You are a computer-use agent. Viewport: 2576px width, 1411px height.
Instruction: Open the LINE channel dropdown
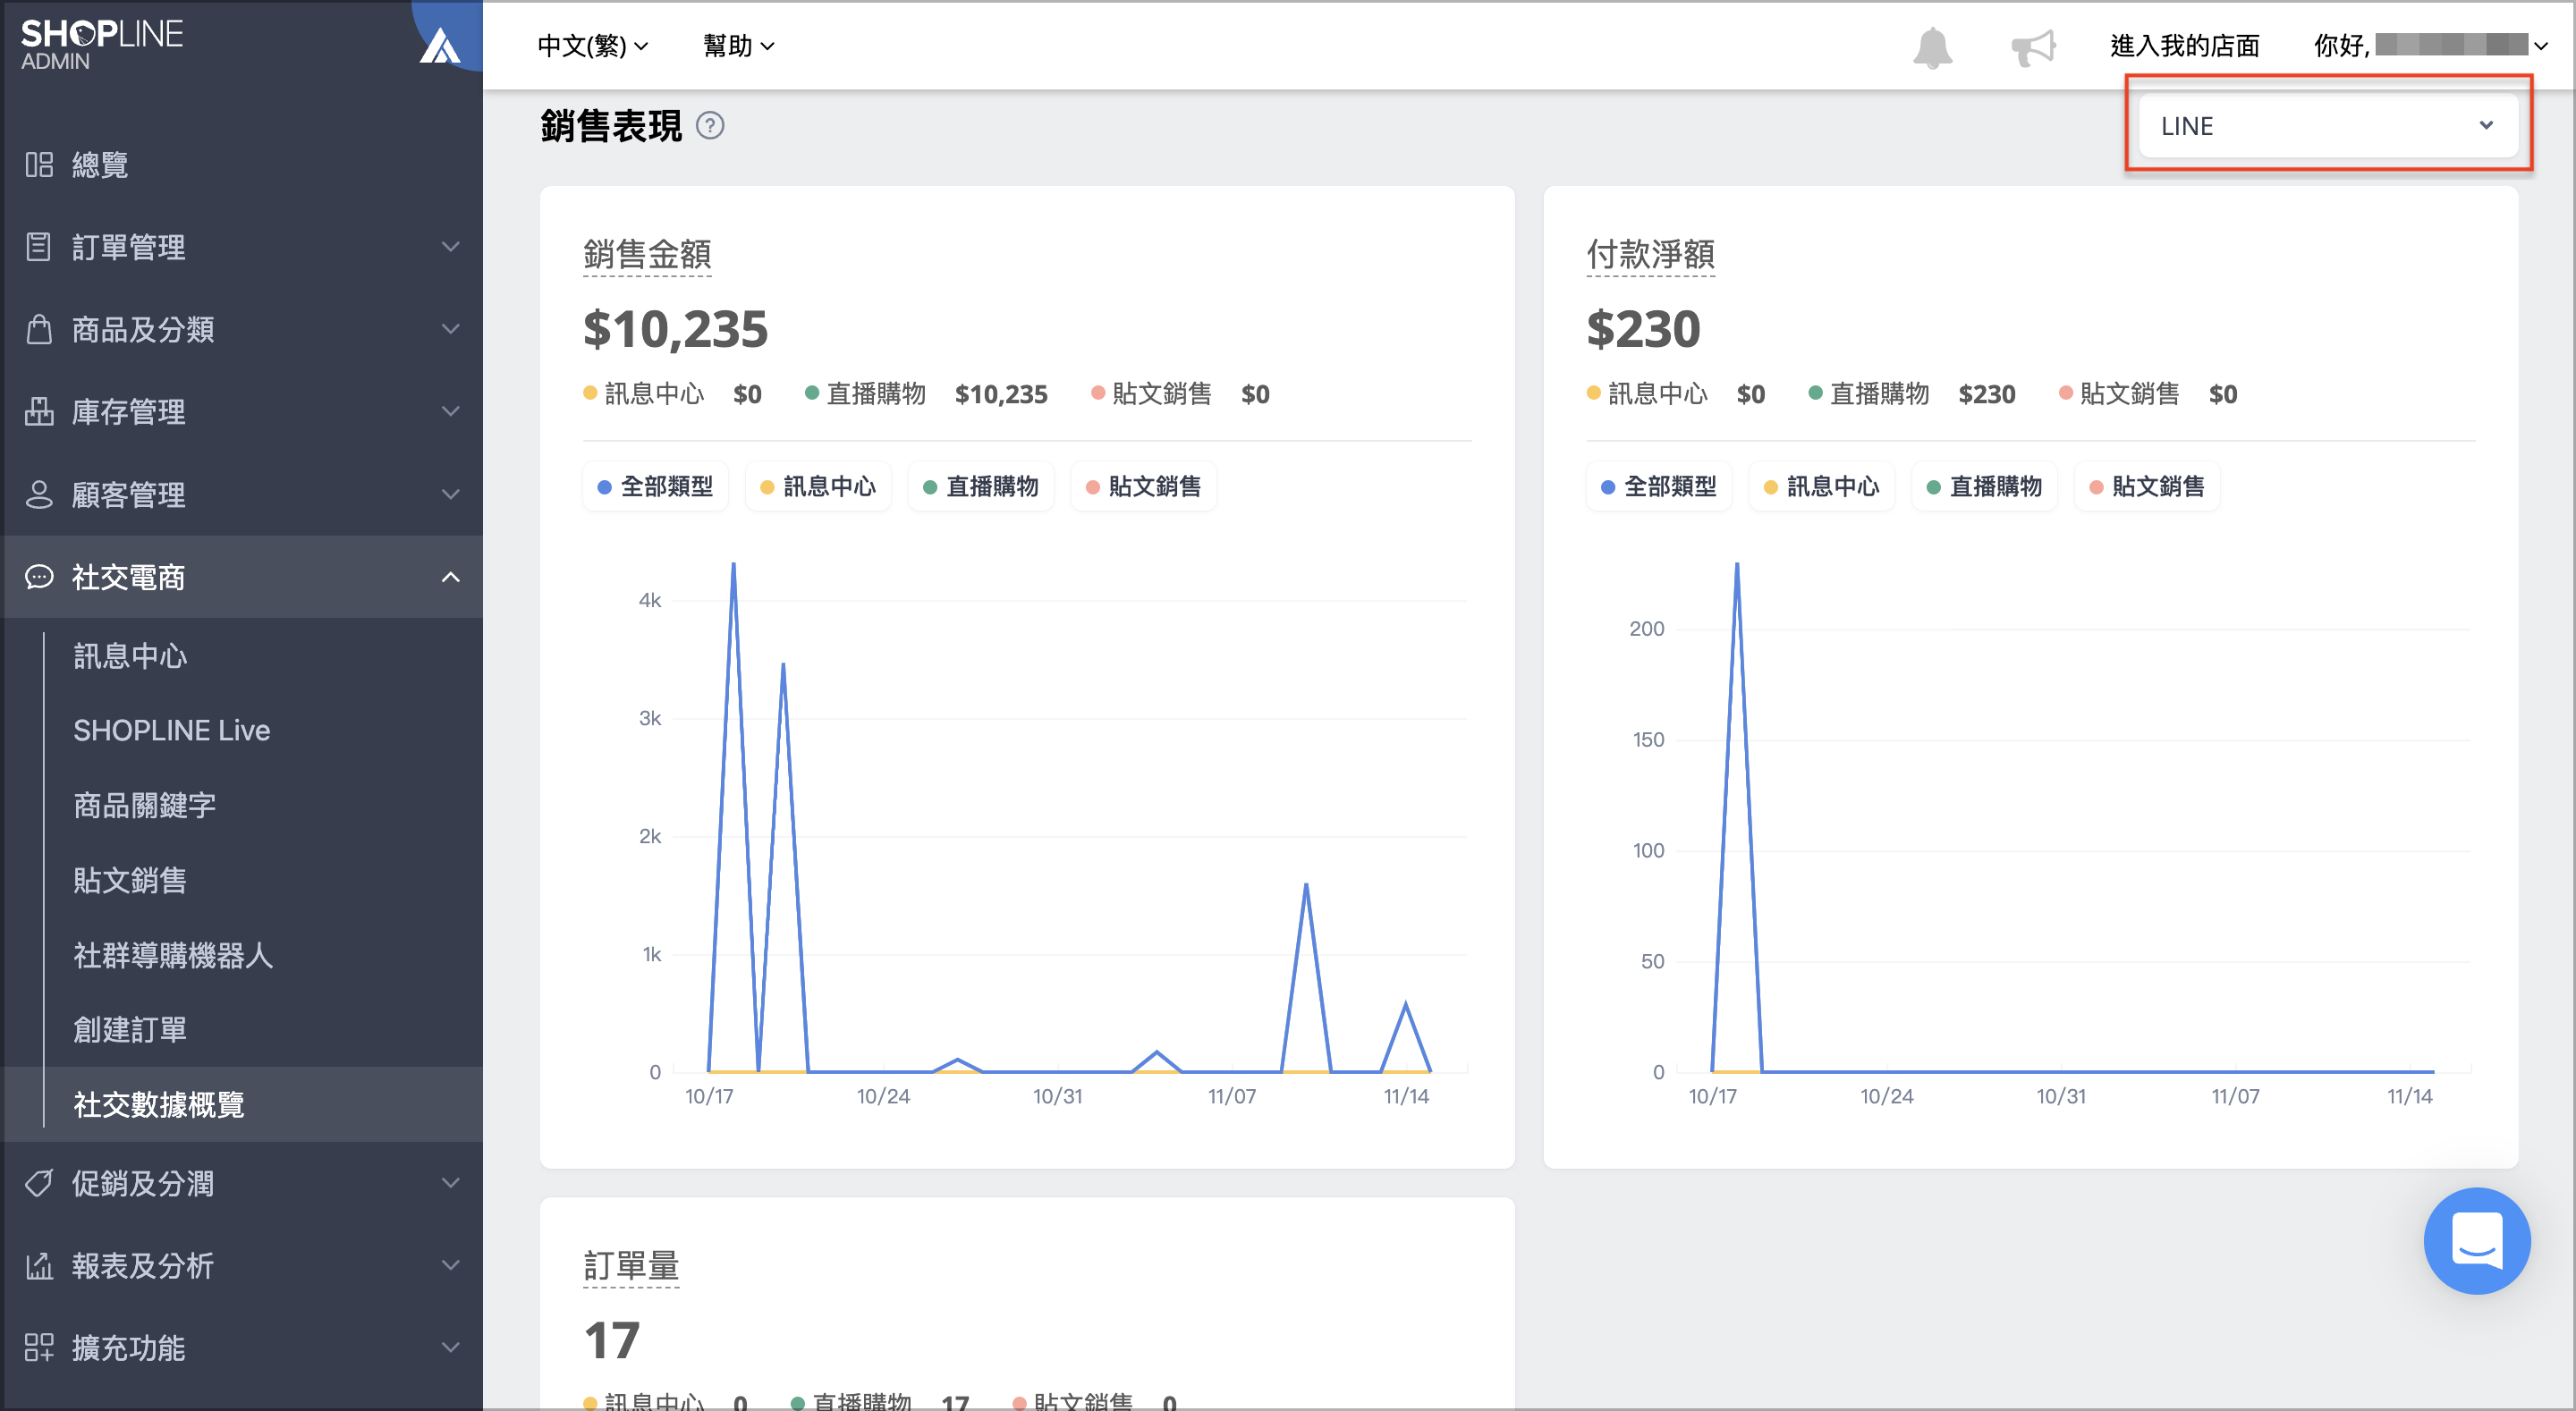tap(2327, 126)
